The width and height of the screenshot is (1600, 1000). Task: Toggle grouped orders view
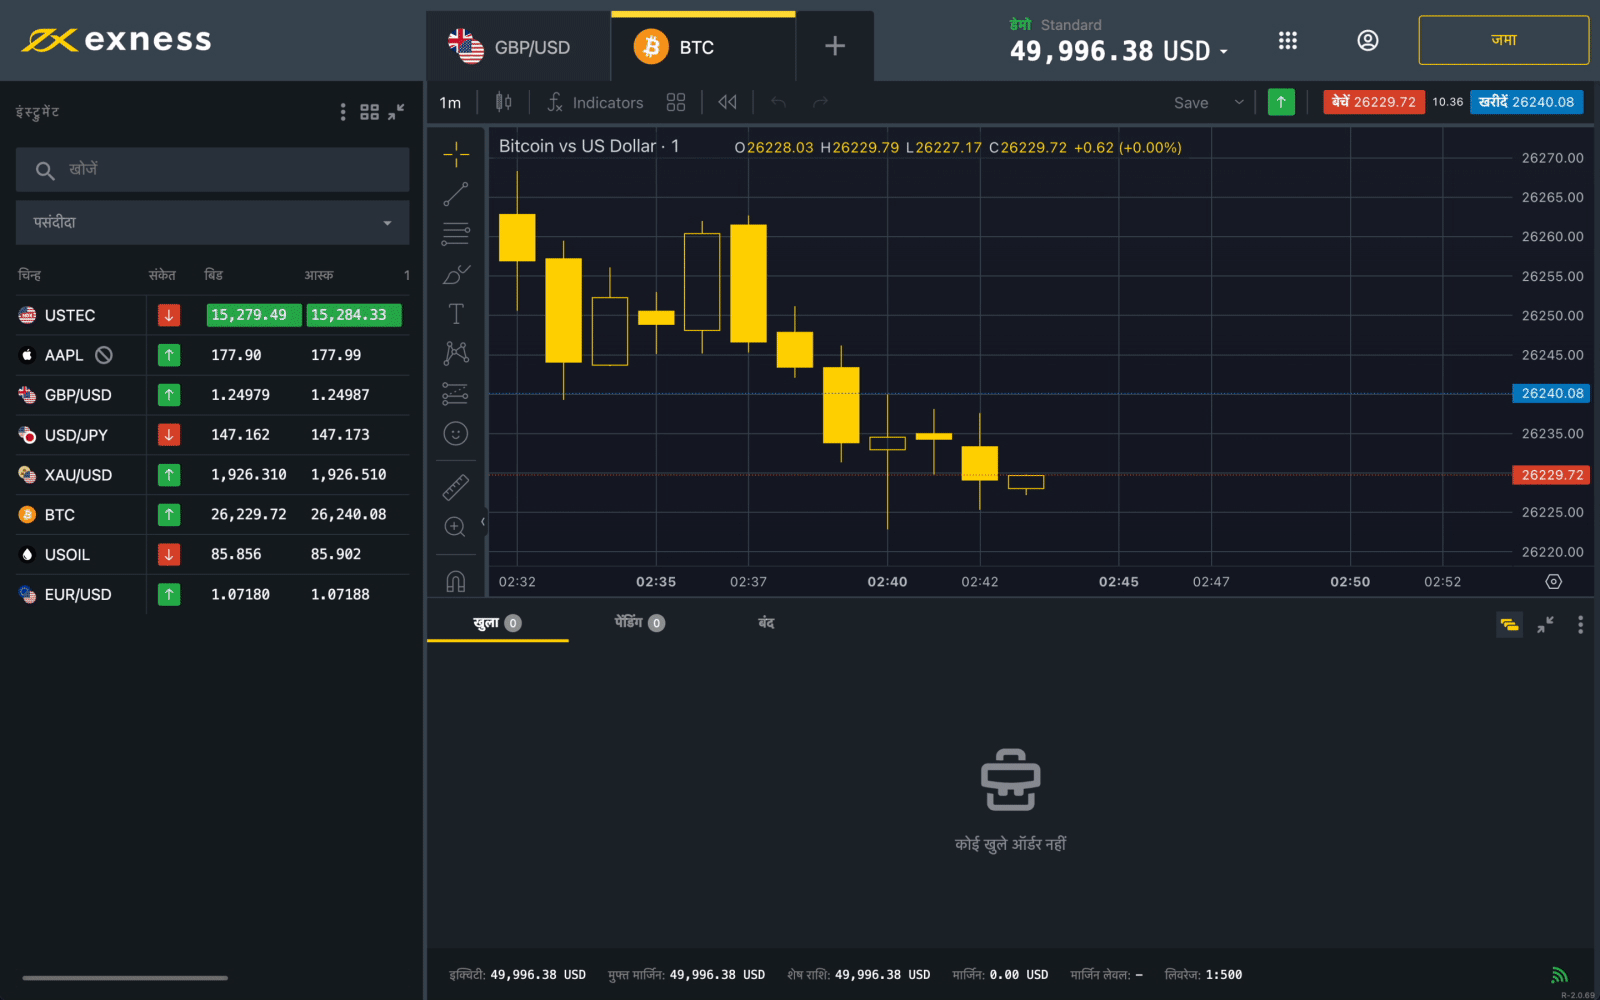click(1509, 624)
